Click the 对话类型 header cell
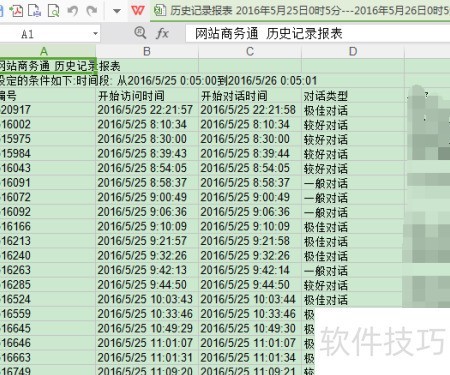 pyautogui.click(x=353, y=96)
